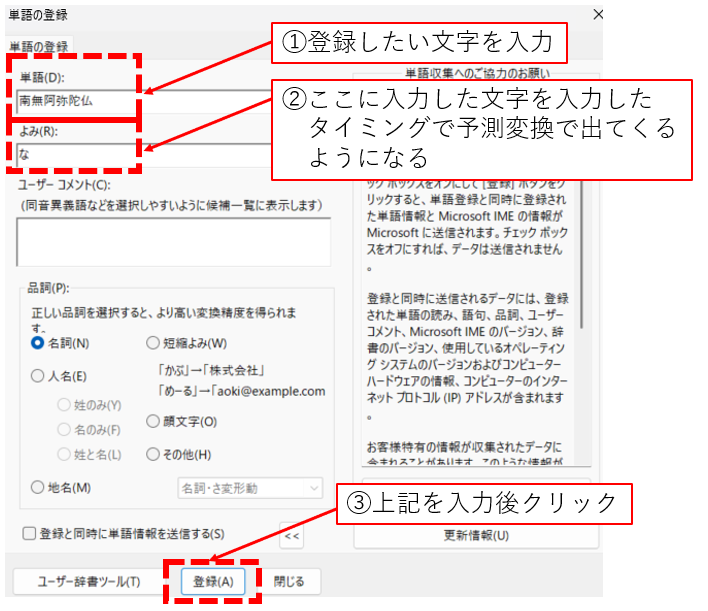The image size is (708, 611).
Task: Open ユーザー辞書ツール(T)
Action: pos(89,581)
